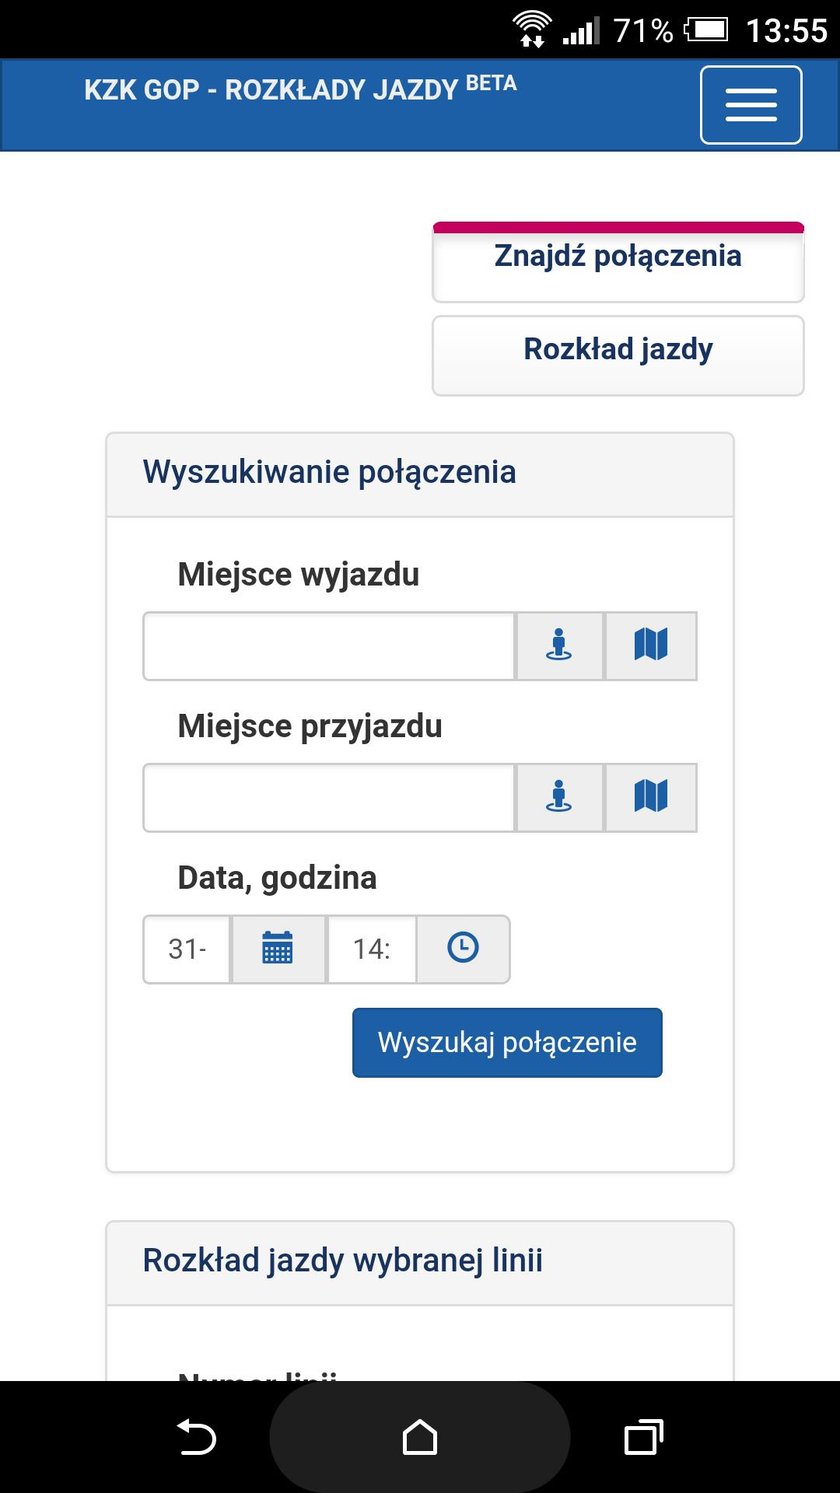
Task: Pick Miejsce przyjazdu on the map
Action: point(651,798)
